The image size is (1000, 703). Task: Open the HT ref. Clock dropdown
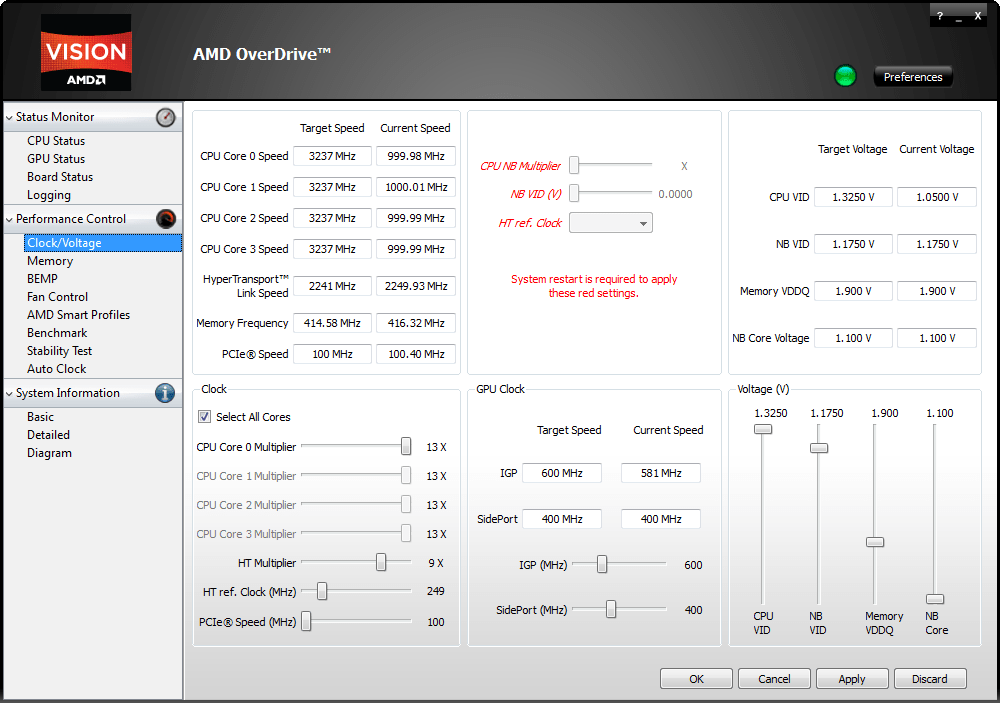click(610, 223)
